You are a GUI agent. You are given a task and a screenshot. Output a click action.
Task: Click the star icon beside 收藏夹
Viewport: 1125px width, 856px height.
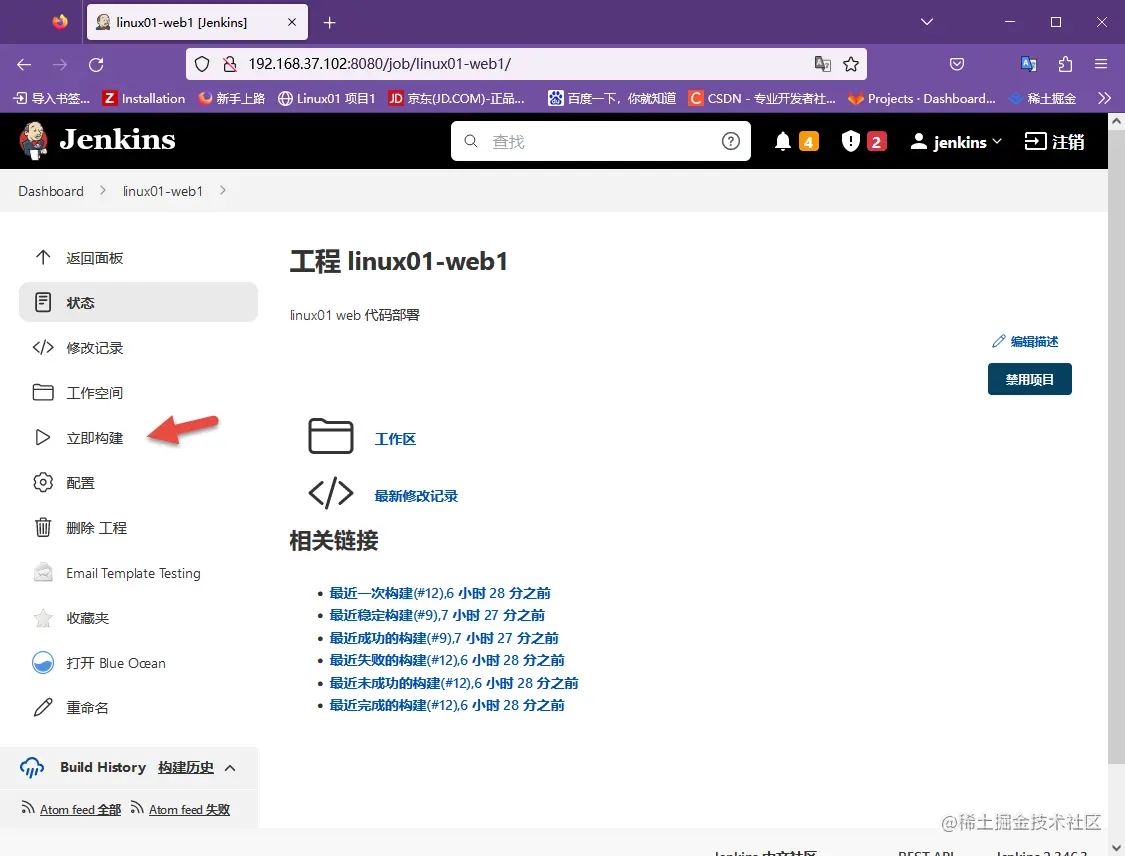pyautogui.click(x=43, y=618)
